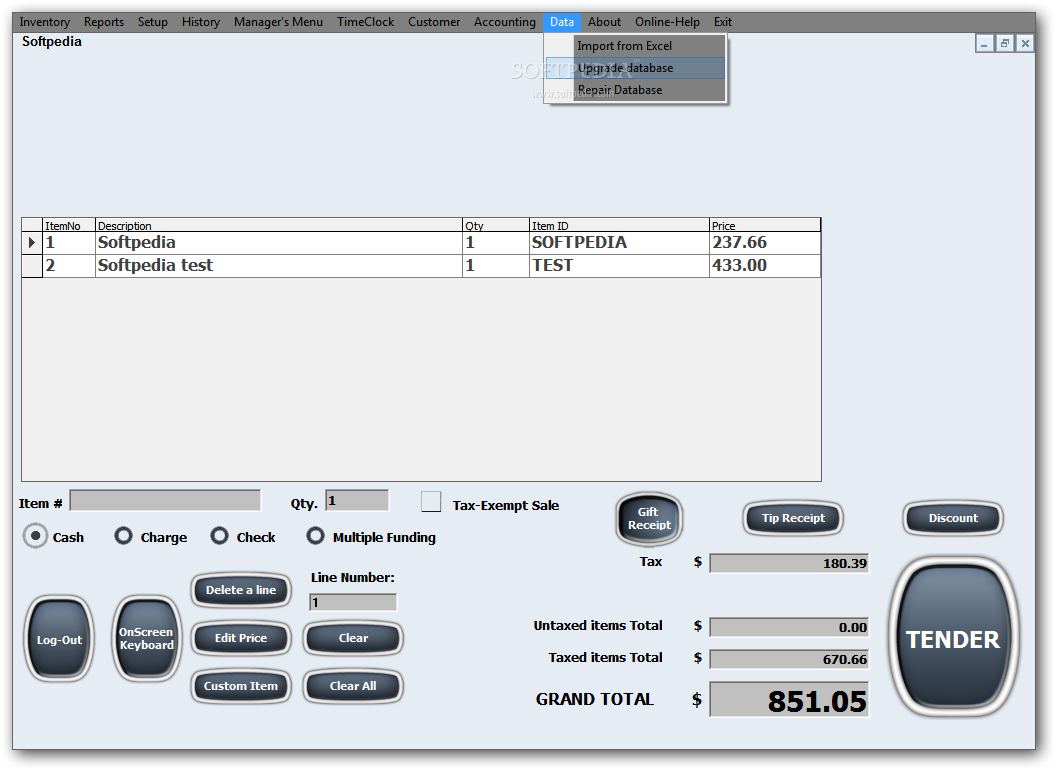Click the Gift Receipt button
The width and height of the screenshot is (1056, 770).
point(649,519)
